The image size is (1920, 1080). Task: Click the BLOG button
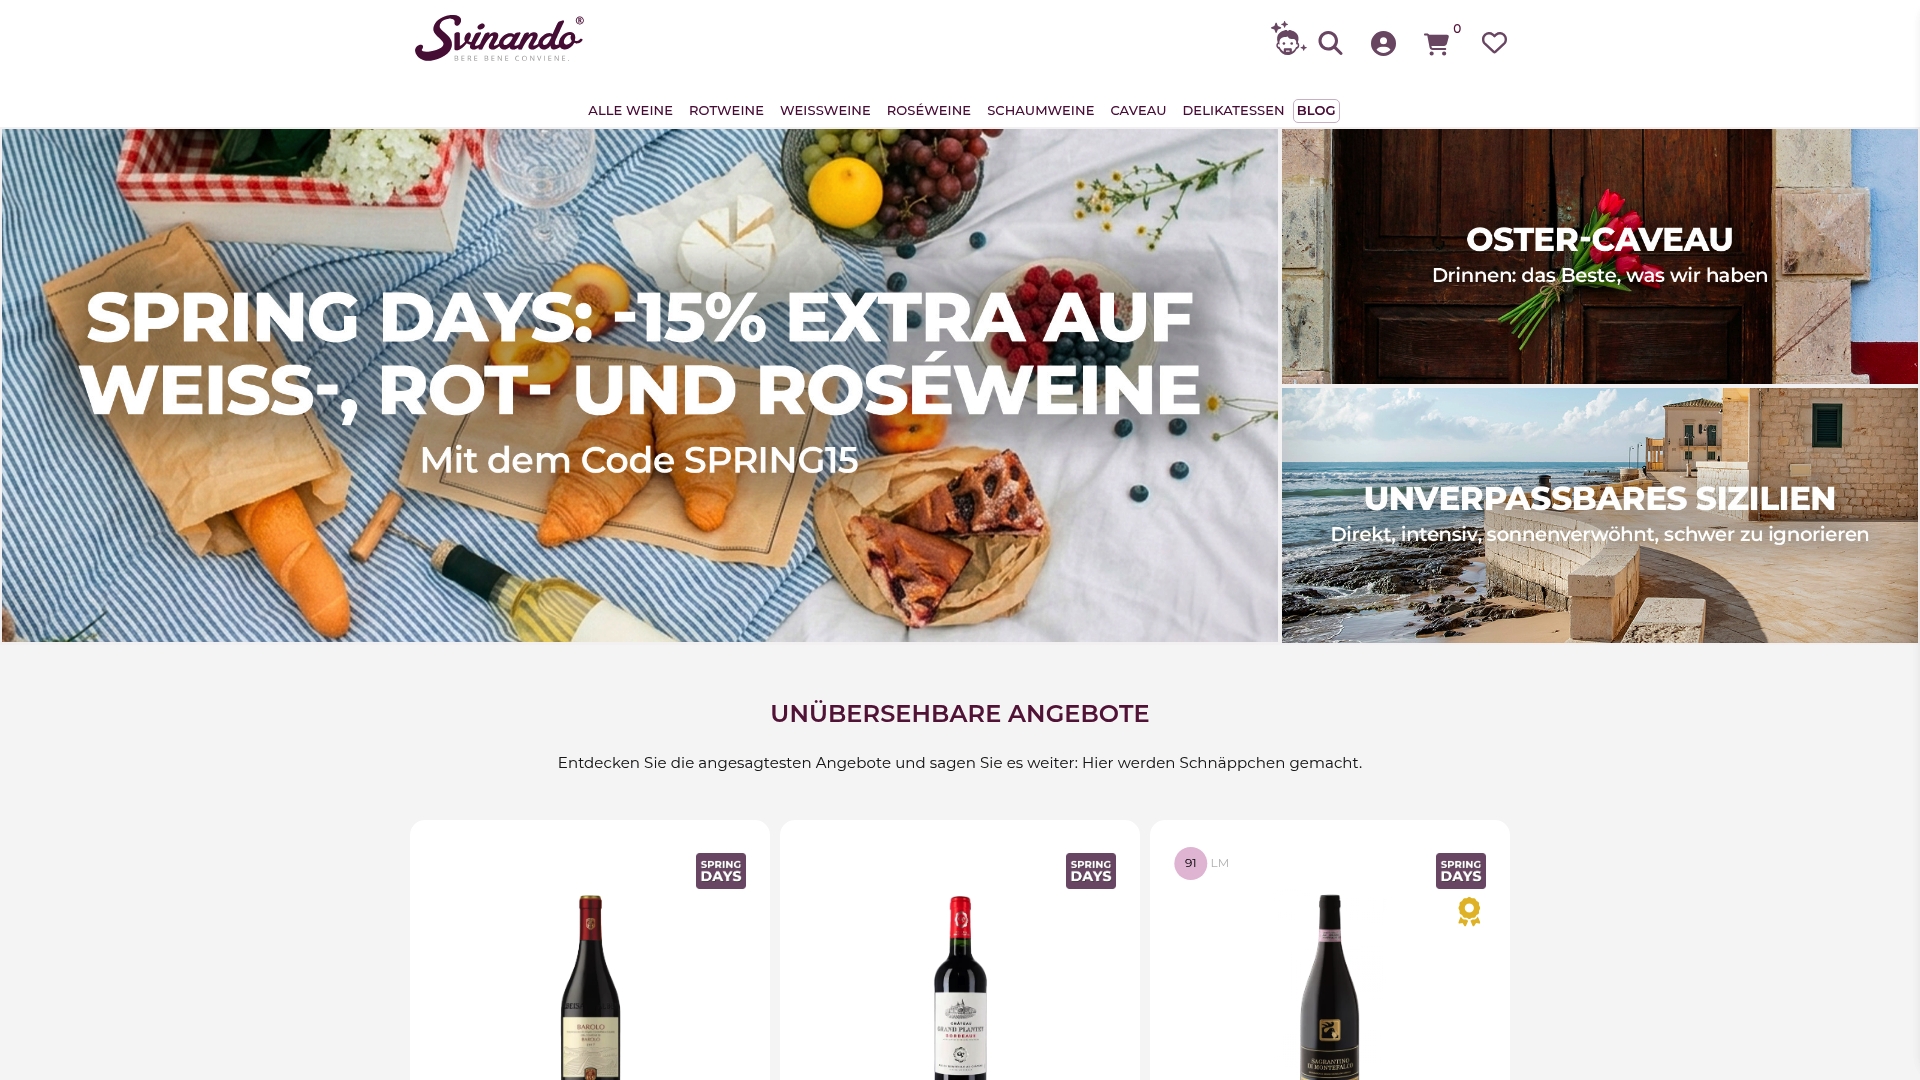[x=1316, y=111]
